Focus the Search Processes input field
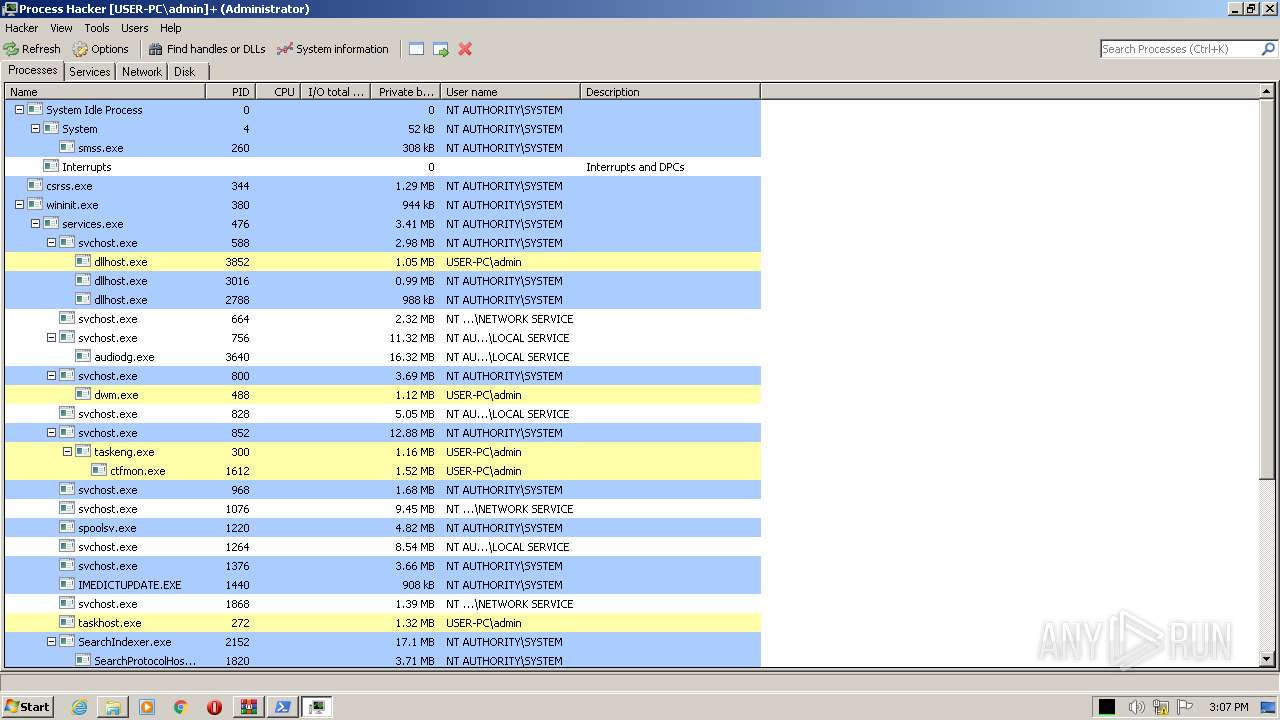Image resolution: width=1280 pixels, height=720 pixels. coord(1179,49)
